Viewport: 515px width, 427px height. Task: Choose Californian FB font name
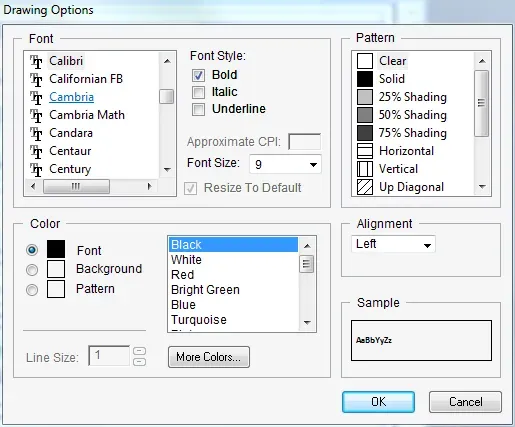coord(86,79)
